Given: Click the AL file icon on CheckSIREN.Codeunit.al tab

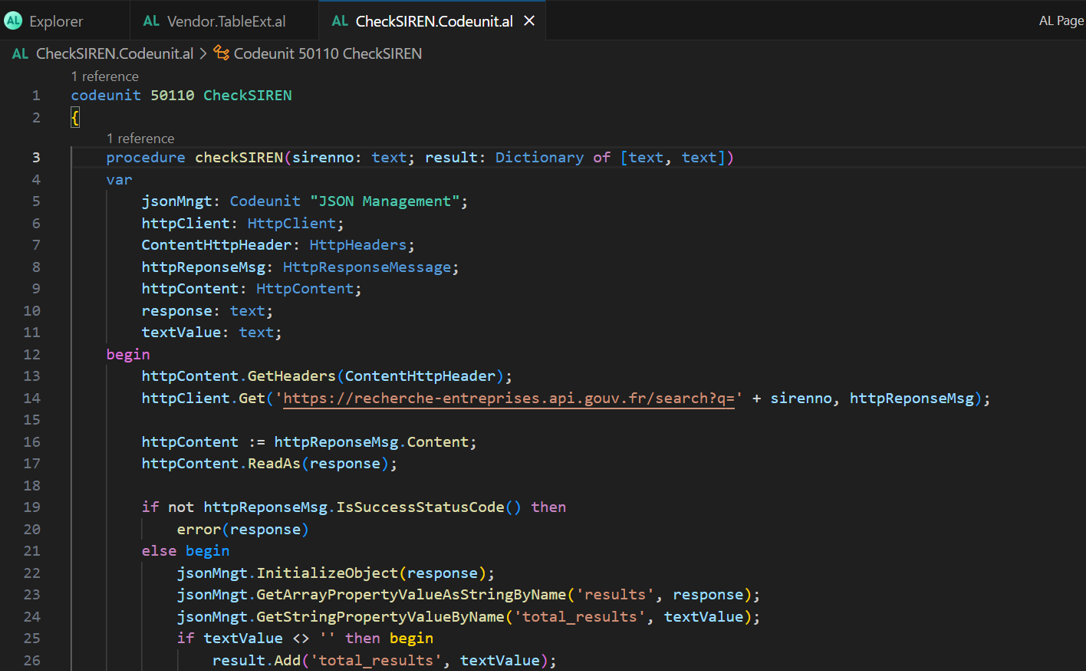Looking at the screenshot, I should click(x=340, y=21).
